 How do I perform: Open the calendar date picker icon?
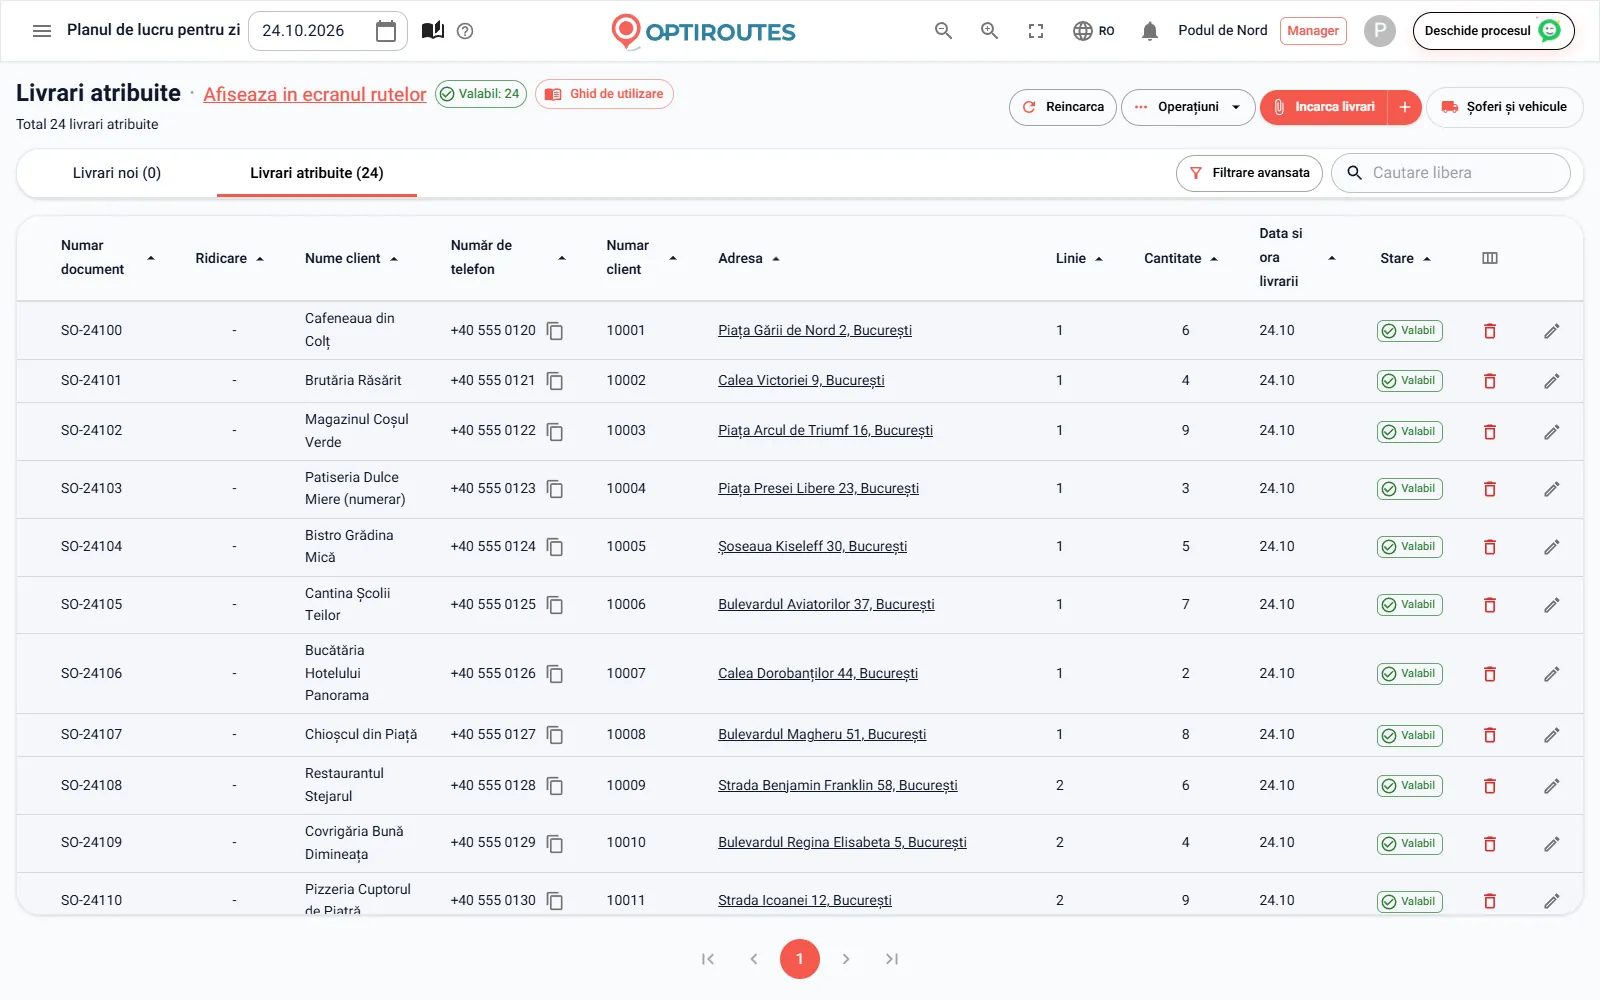click(386, 31)
